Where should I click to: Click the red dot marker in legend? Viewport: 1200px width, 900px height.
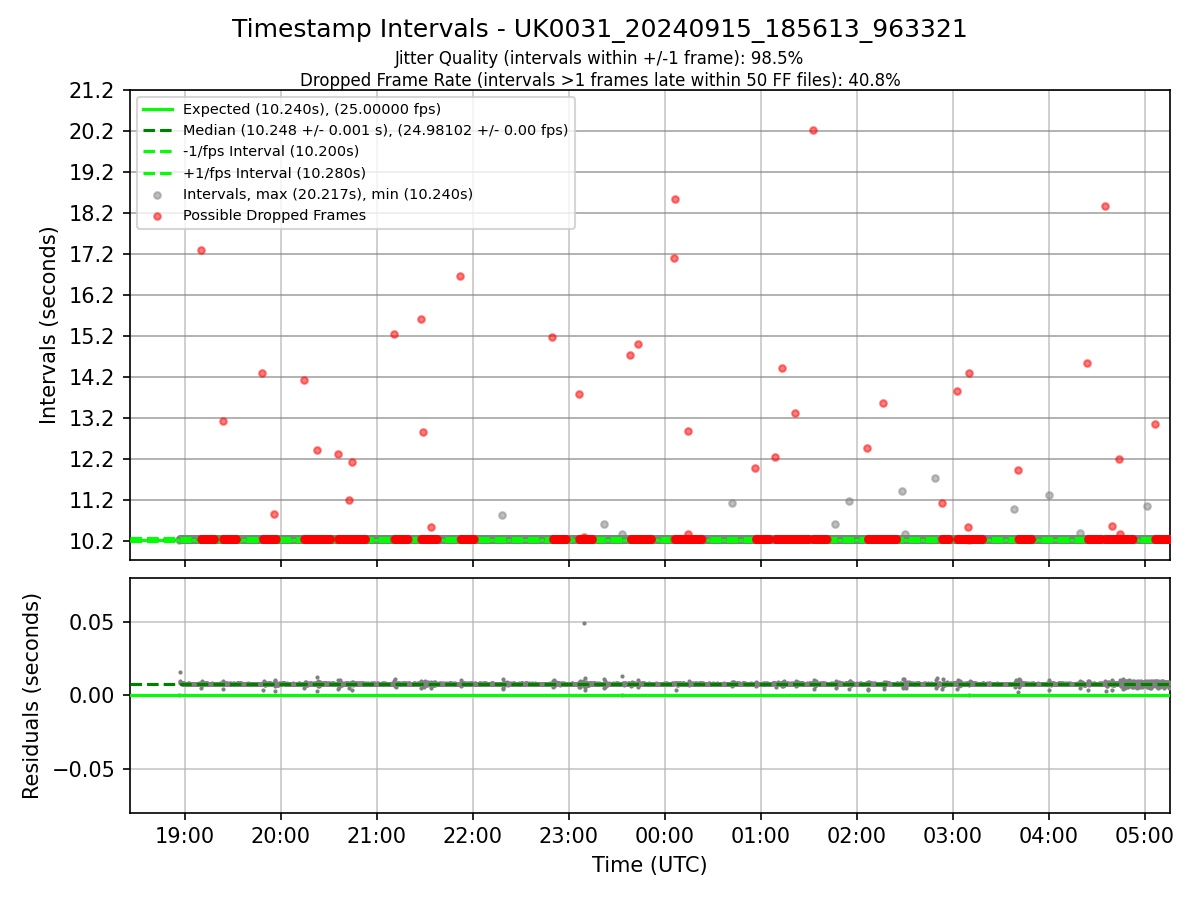158,216
